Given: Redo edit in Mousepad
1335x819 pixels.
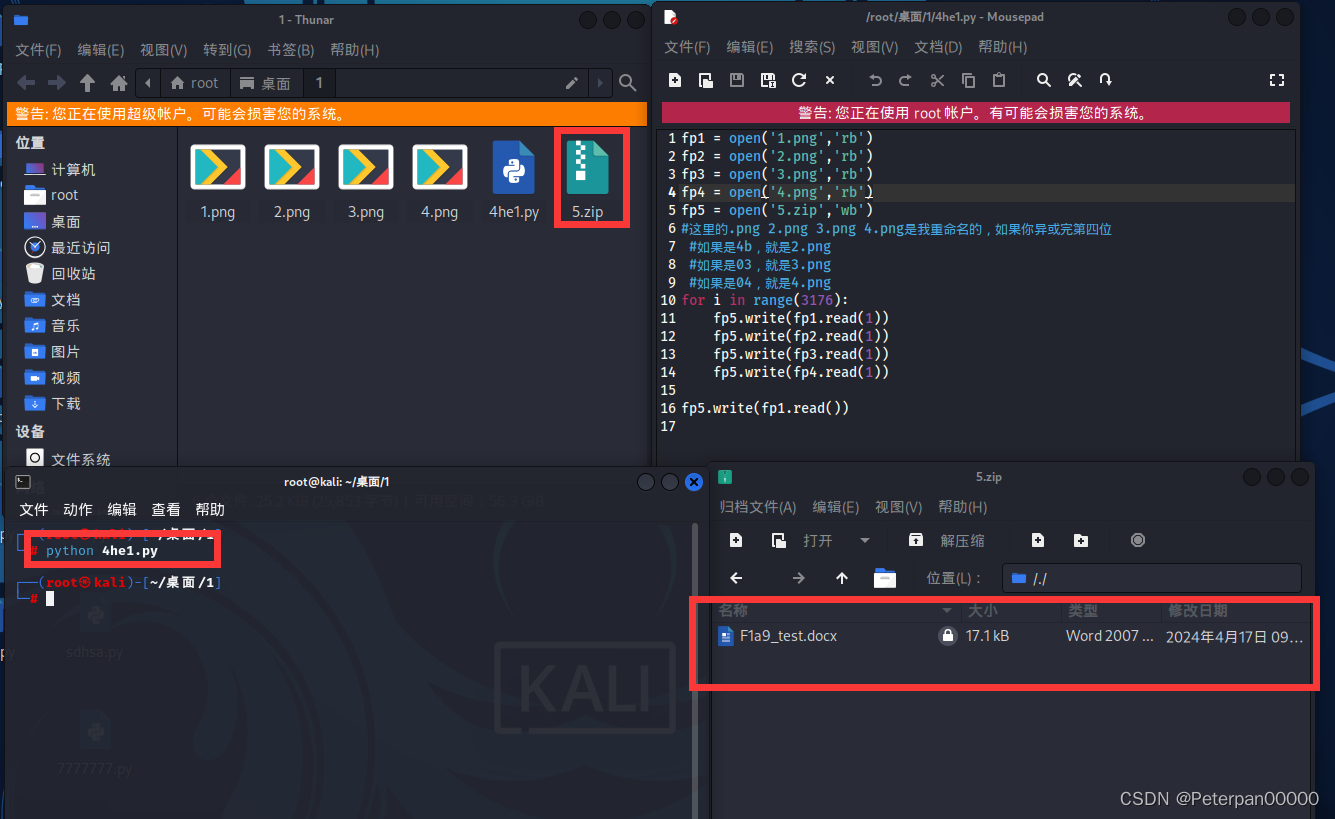Looking at the screenshot, I should [906, 80].
